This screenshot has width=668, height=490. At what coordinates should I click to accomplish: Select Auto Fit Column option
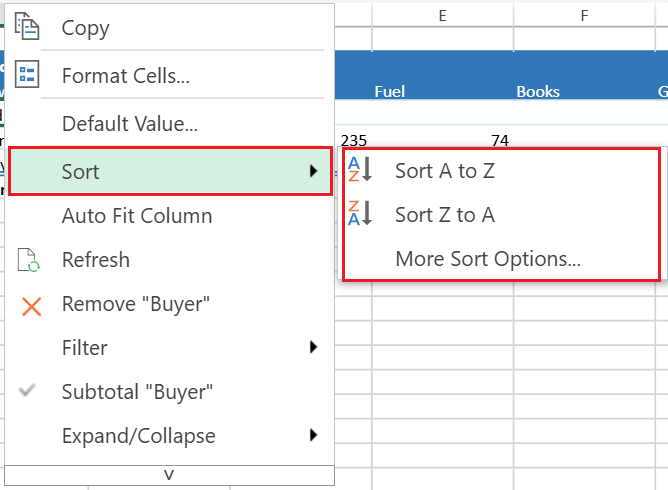point(137,216)
